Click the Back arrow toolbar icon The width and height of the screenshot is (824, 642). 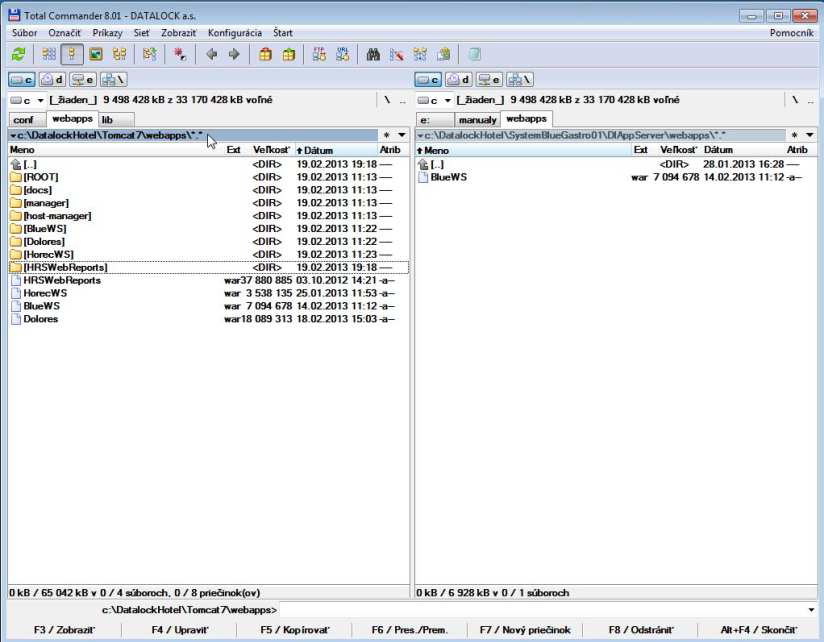tap(211, 54)
